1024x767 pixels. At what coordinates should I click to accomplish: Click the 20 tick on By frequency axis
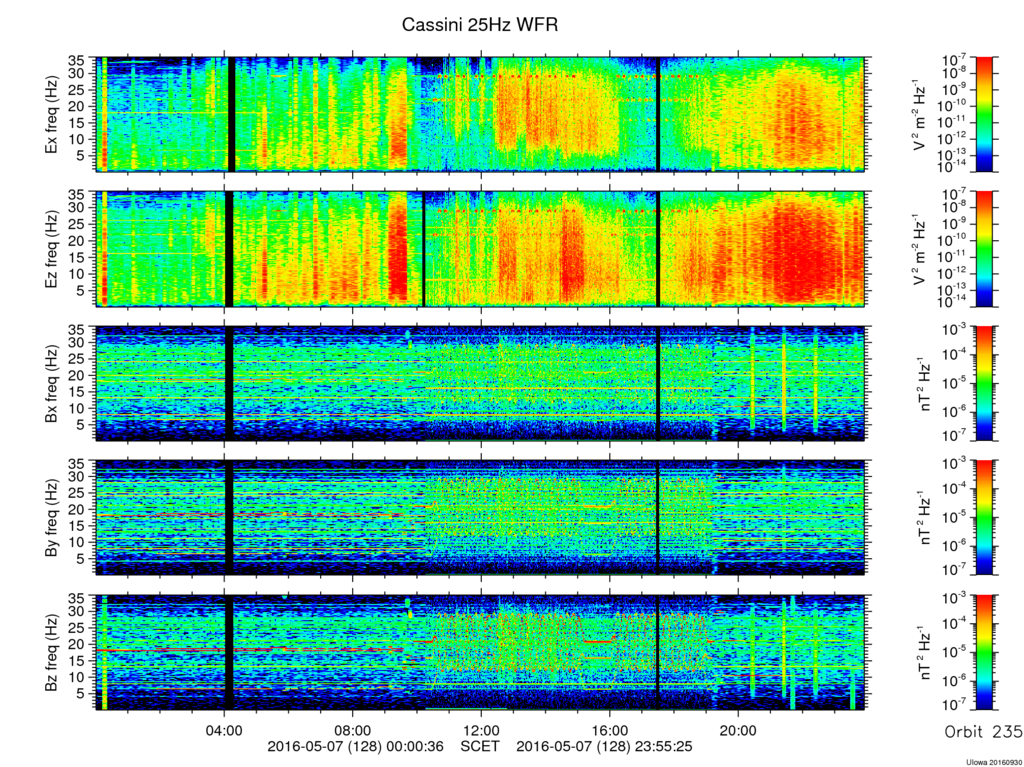(x=78, y=510)
